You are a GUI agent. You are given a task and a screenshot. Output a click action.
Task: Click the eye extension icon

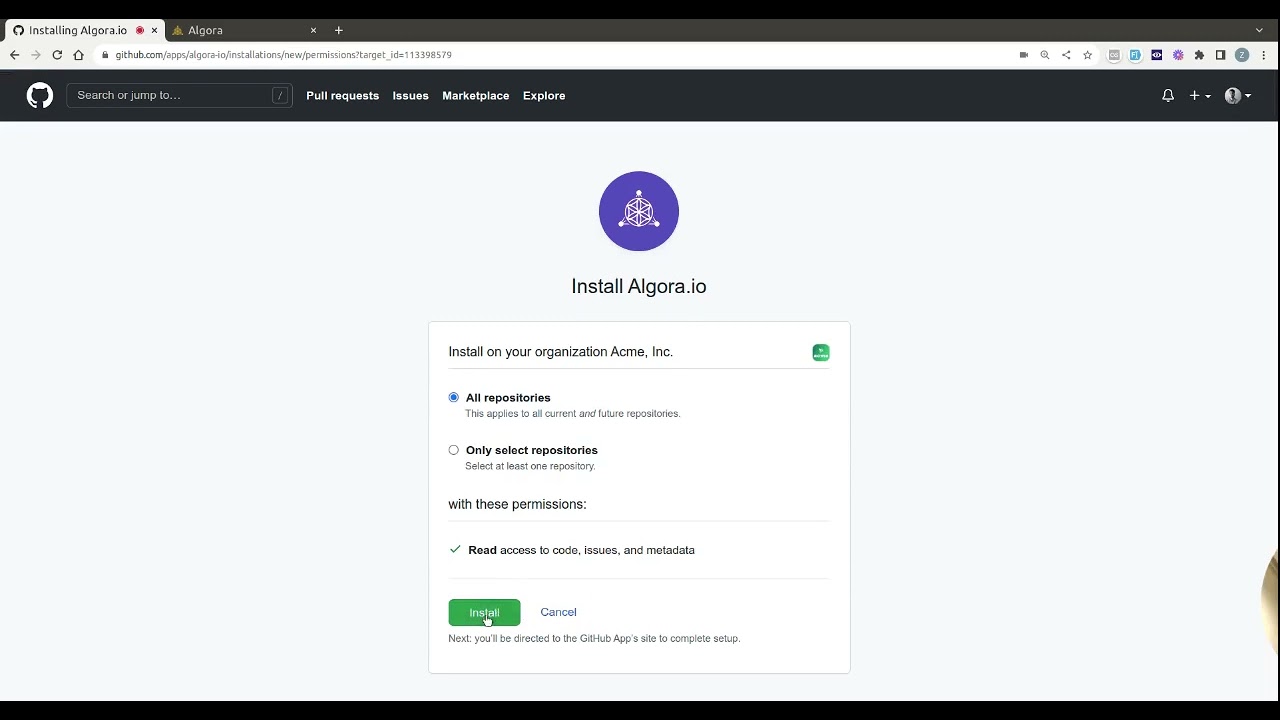(x=1157, y=55)
